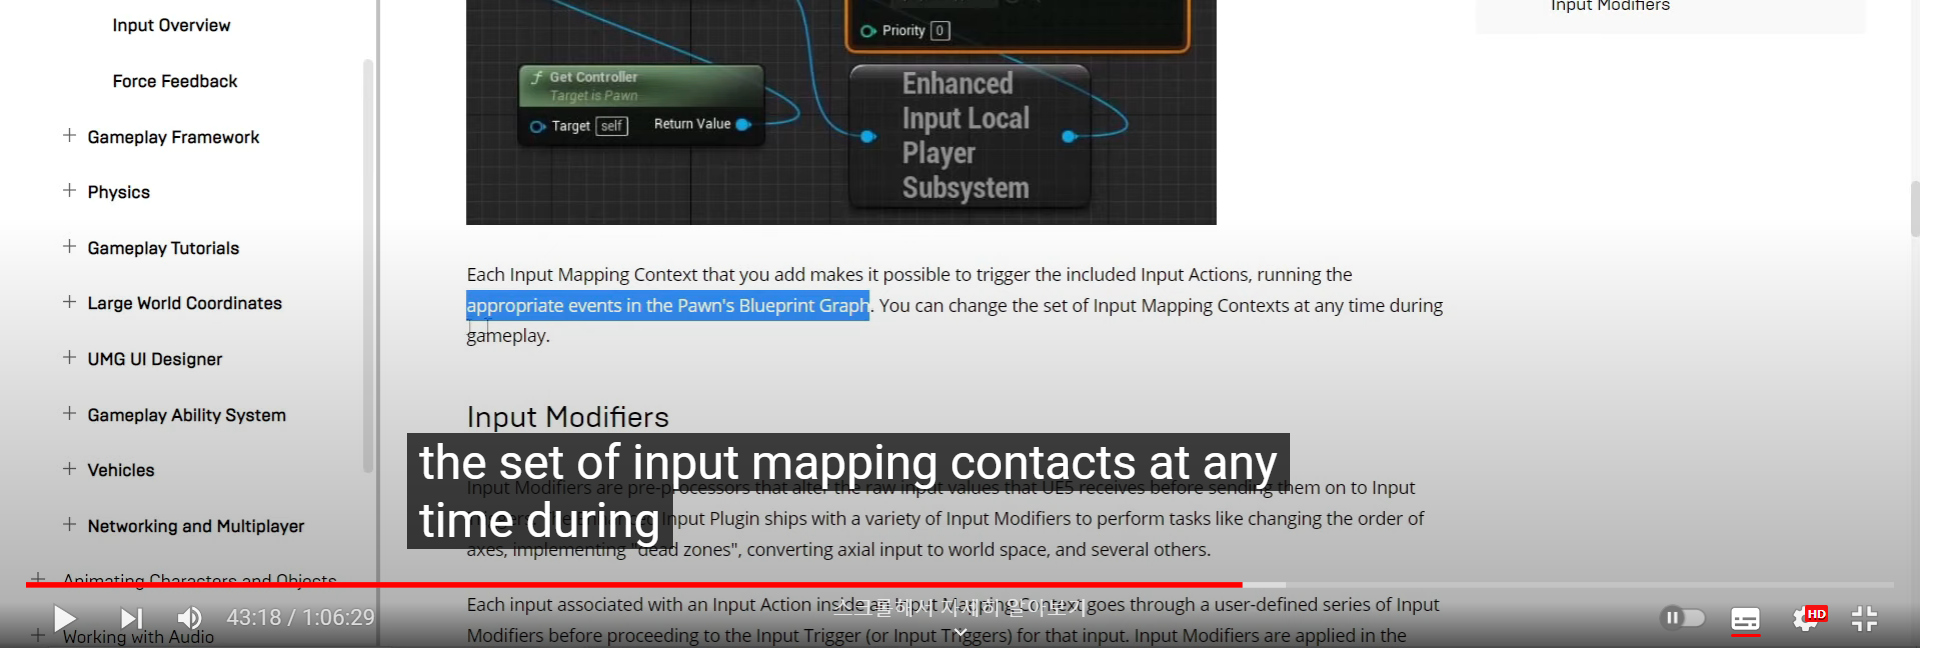Skip to the next video
The width and height of the screenshot is (1940, 648).
131,619
